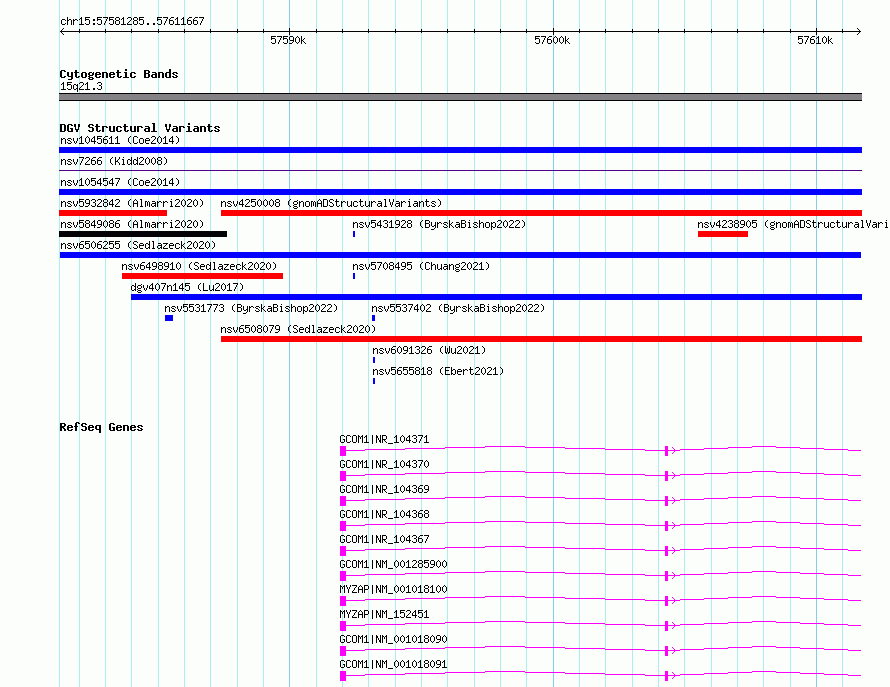Select dgv407n145 (Lu2017) label
890x687 pixels.
(x=187, y=287)
